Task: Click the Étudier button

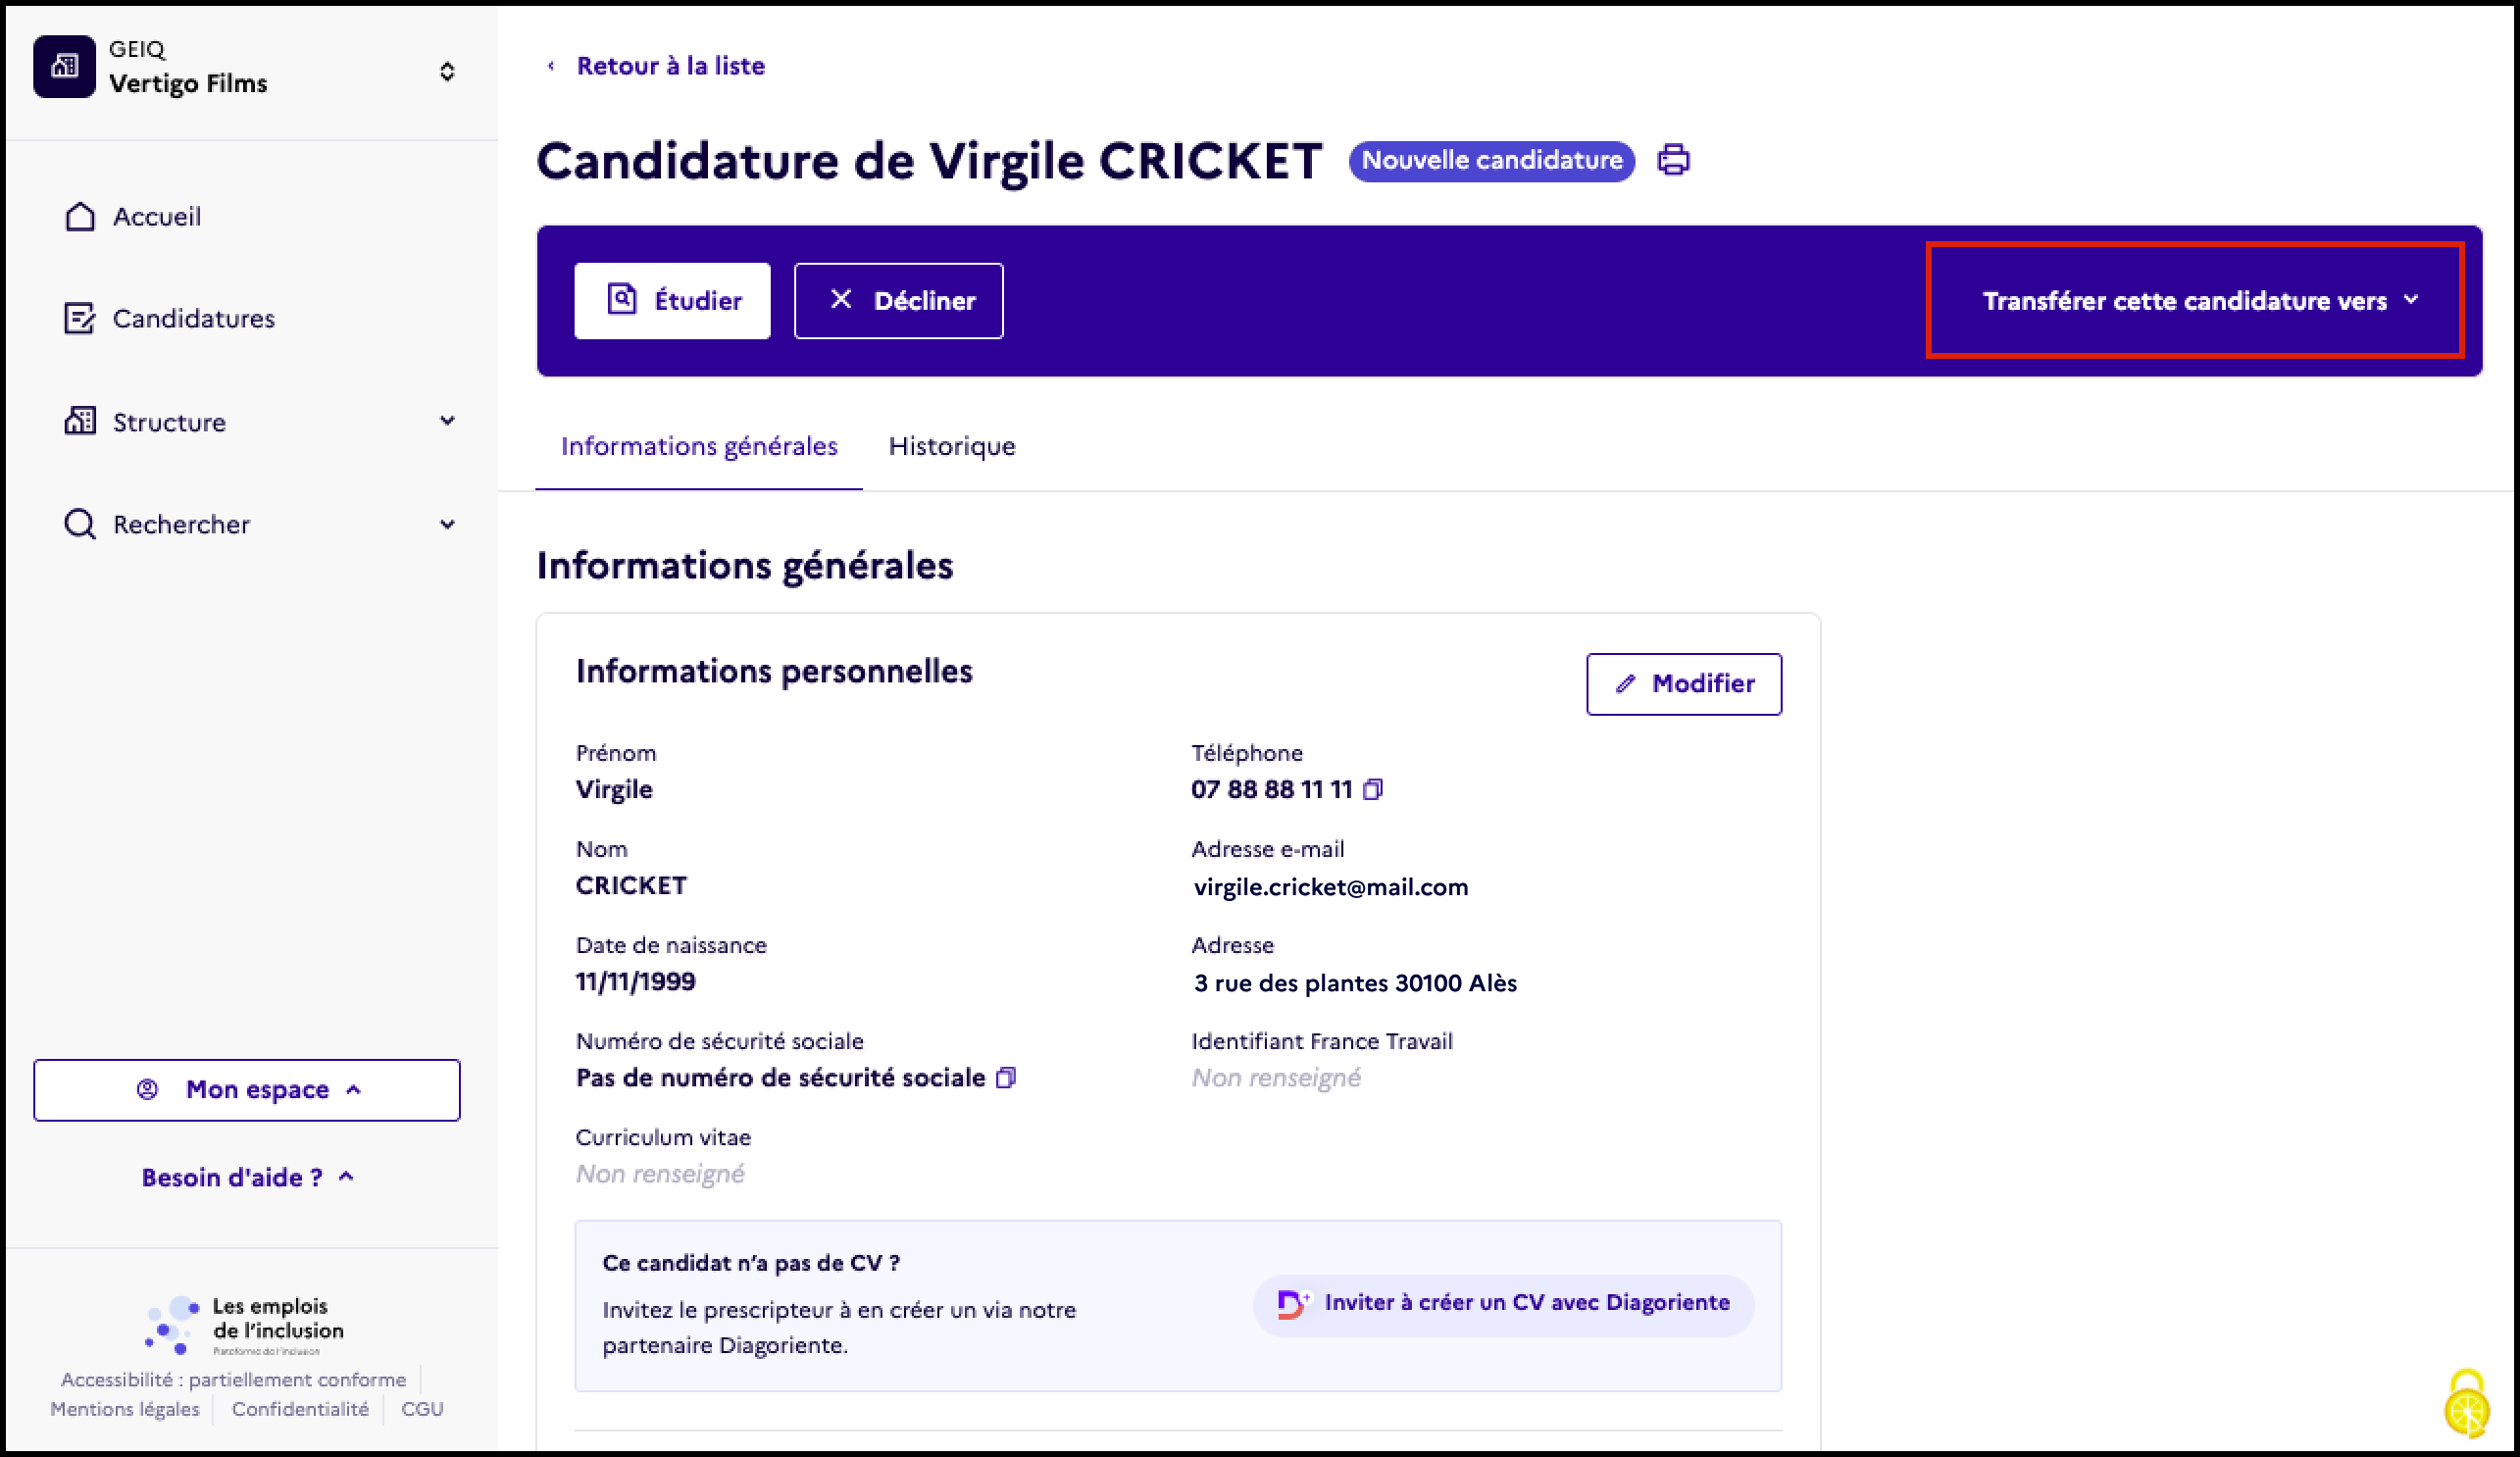Action: pos(672,300)
